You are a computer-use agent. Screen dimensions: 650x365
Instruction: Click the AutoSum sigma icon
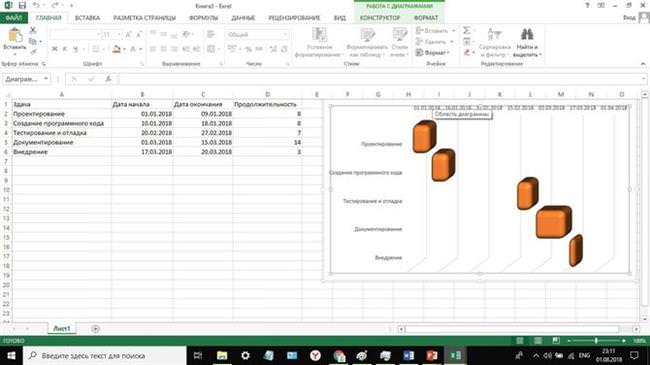pyautogui.click(x=467, y=30)
